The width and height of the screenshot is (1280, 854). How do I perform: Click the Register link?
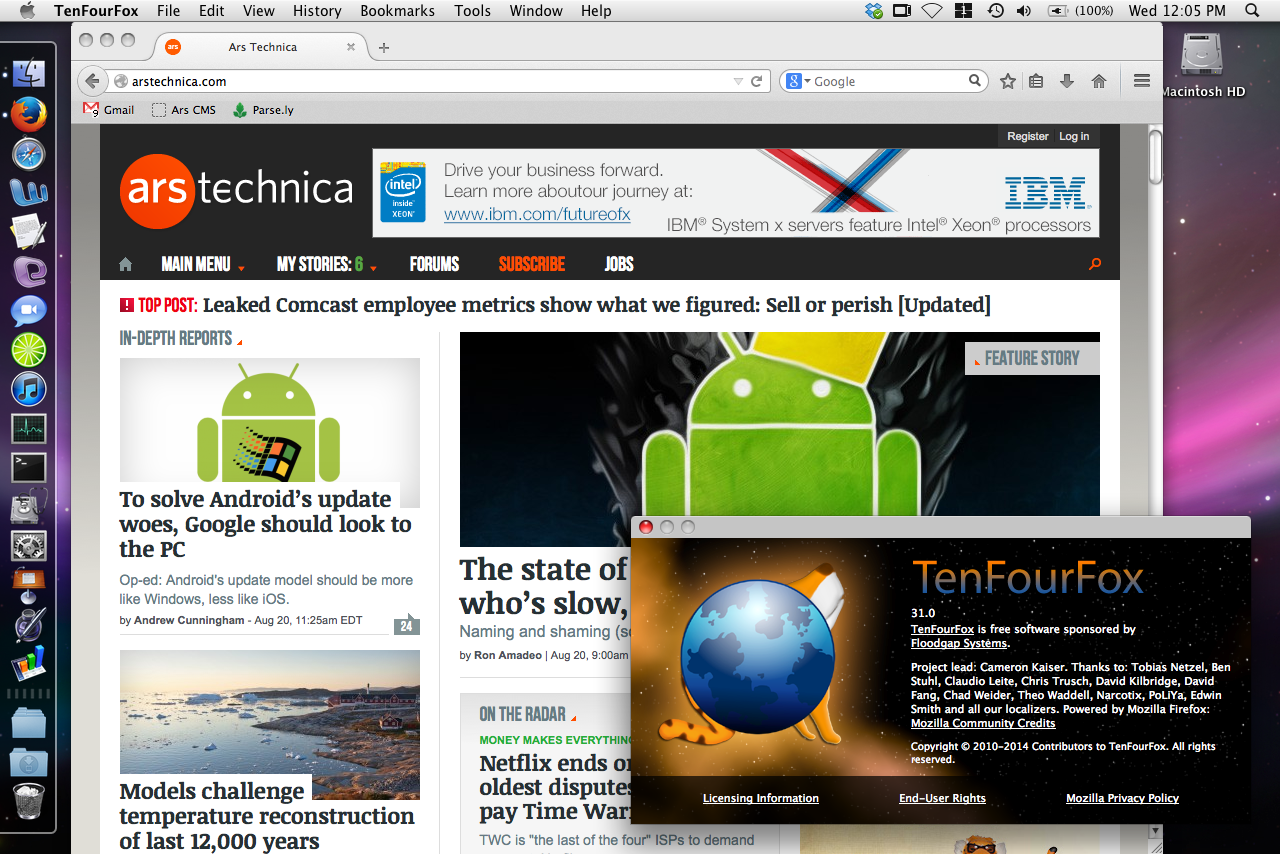coord(1028,136)
